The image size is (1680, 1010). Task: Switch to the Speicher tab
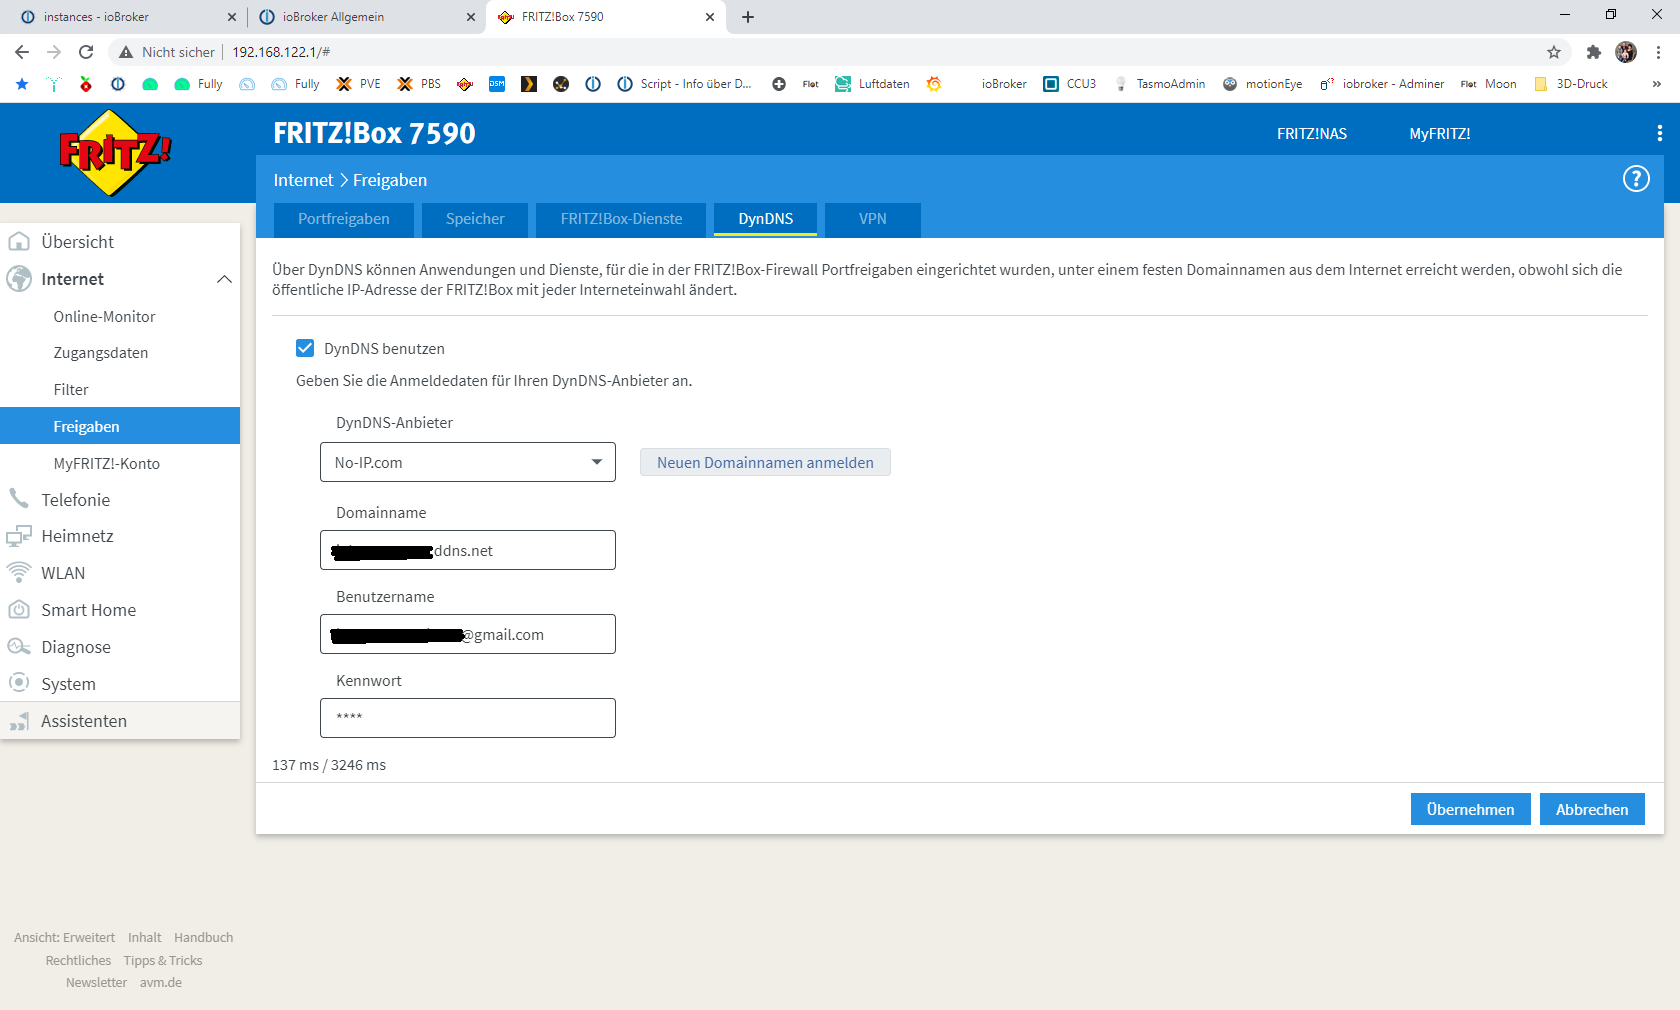click(475, 219)
